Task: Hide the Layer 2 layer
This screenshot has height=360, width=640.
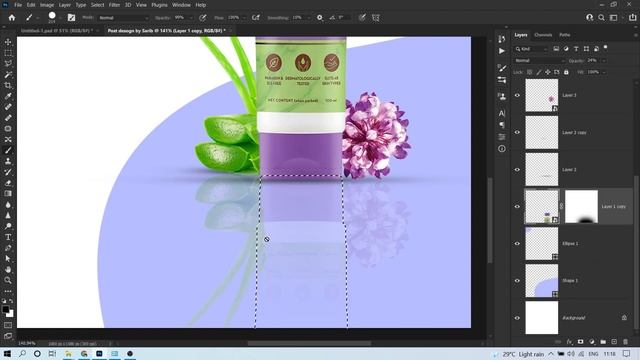Action: tap(517, 169)
